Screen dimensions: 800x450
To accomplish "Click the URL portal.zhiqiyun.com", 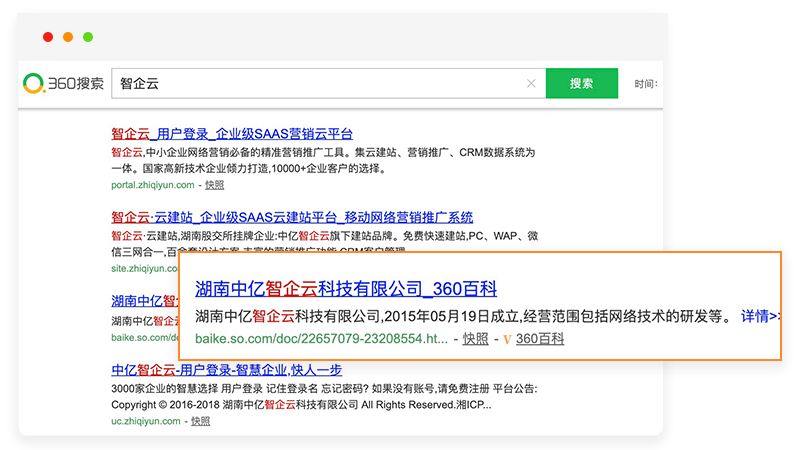I will pos(153,185).
